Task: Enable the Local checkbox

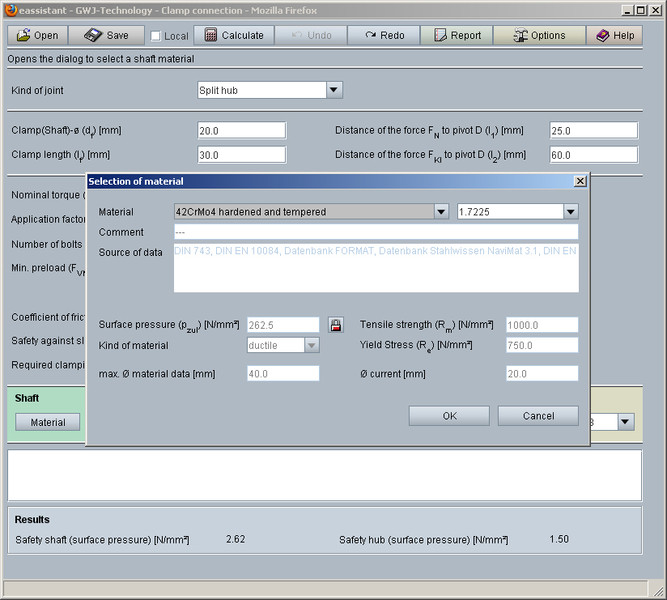Action: point(155,36)
